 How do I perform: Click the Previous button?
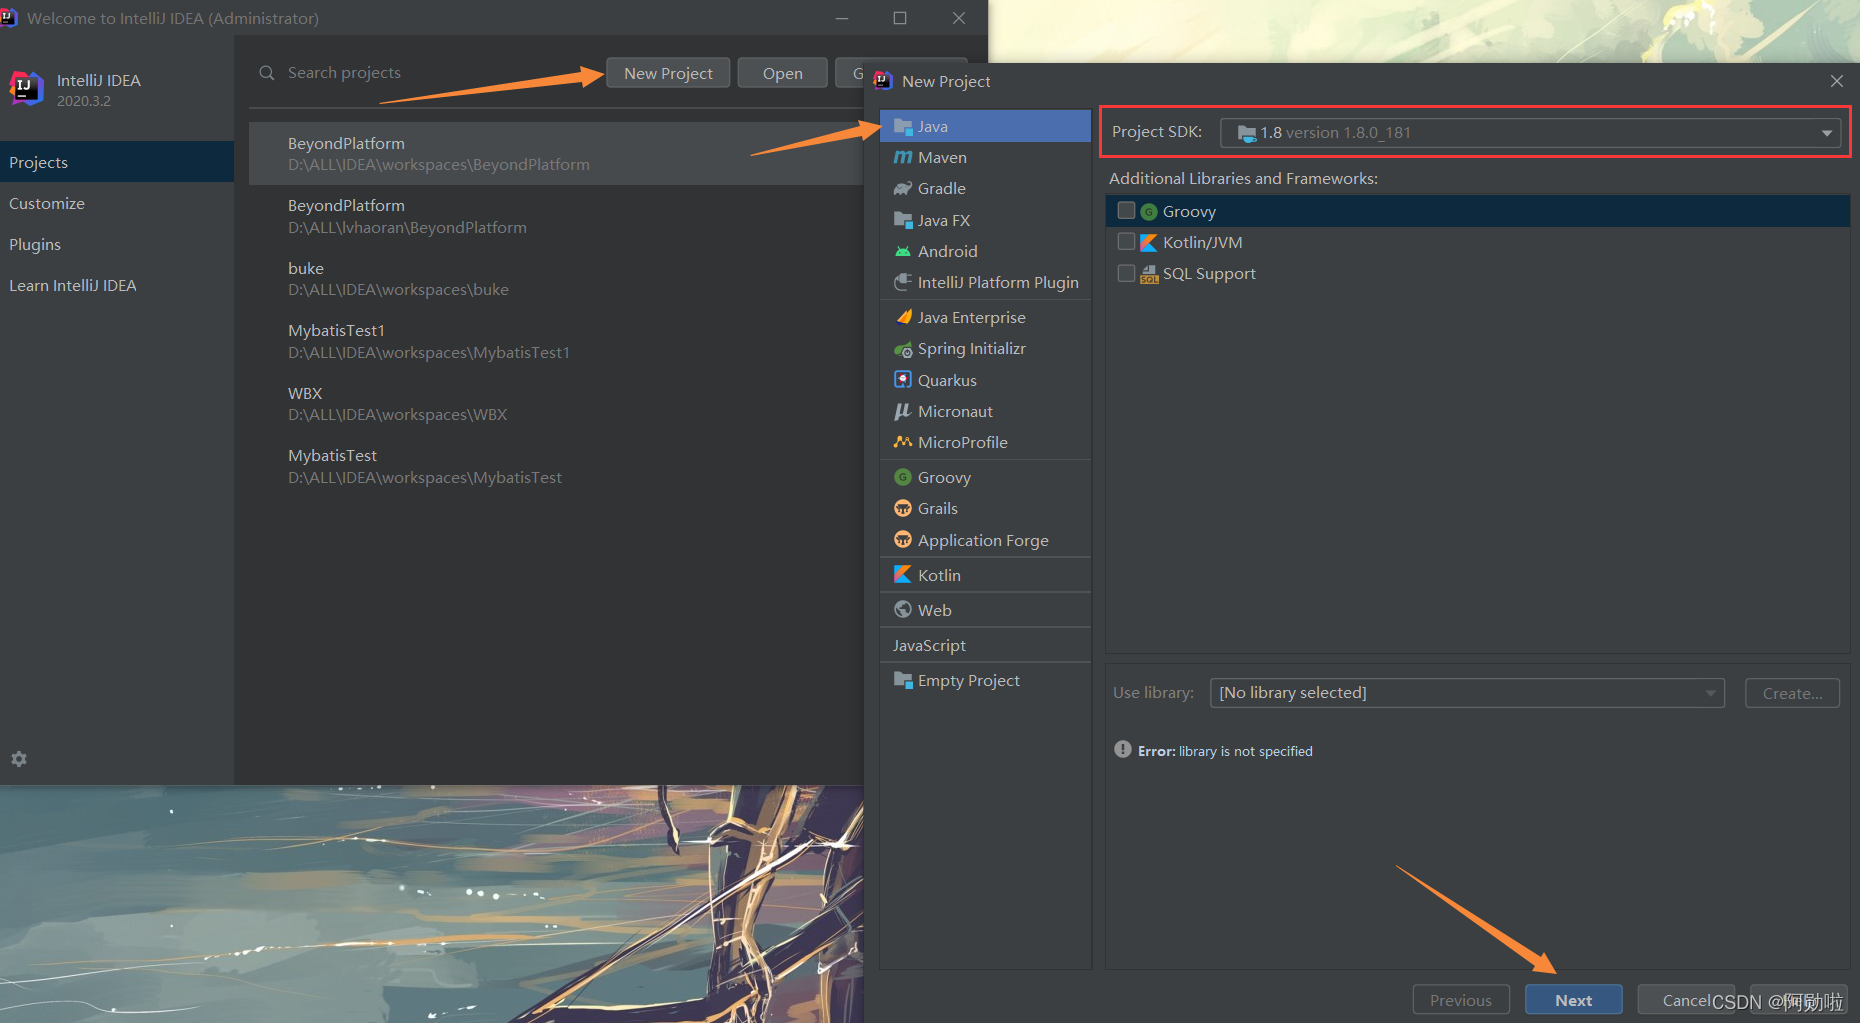[1460, 1000]
